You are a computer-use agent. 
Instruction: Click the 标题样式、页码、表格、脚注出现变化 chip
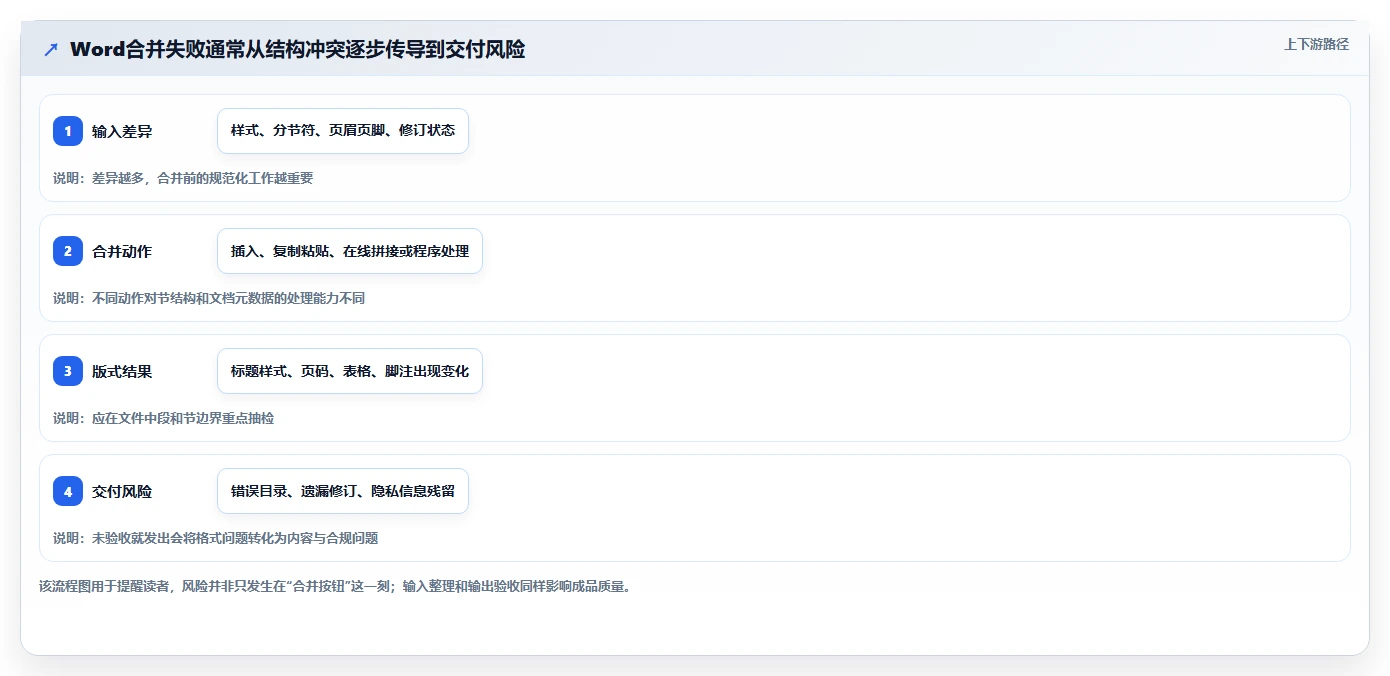click(x=350, y=371)
